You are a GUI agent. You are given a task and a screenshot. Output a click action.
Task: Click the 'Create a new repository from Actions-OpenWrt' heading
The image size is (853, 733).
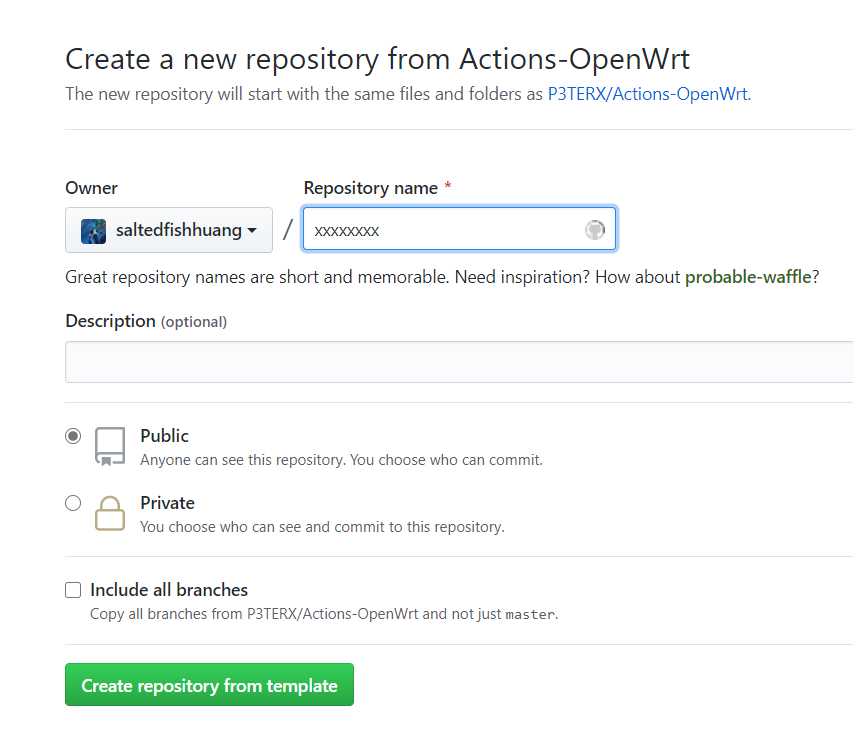(378, 59)
